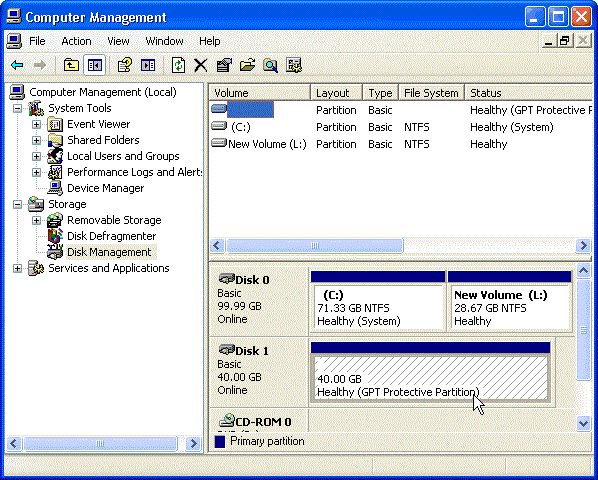This screenshot has width=598, height=480.
Task: Click the Up one level folder icon
Action: pyautogui.click(x=71, y=66)
